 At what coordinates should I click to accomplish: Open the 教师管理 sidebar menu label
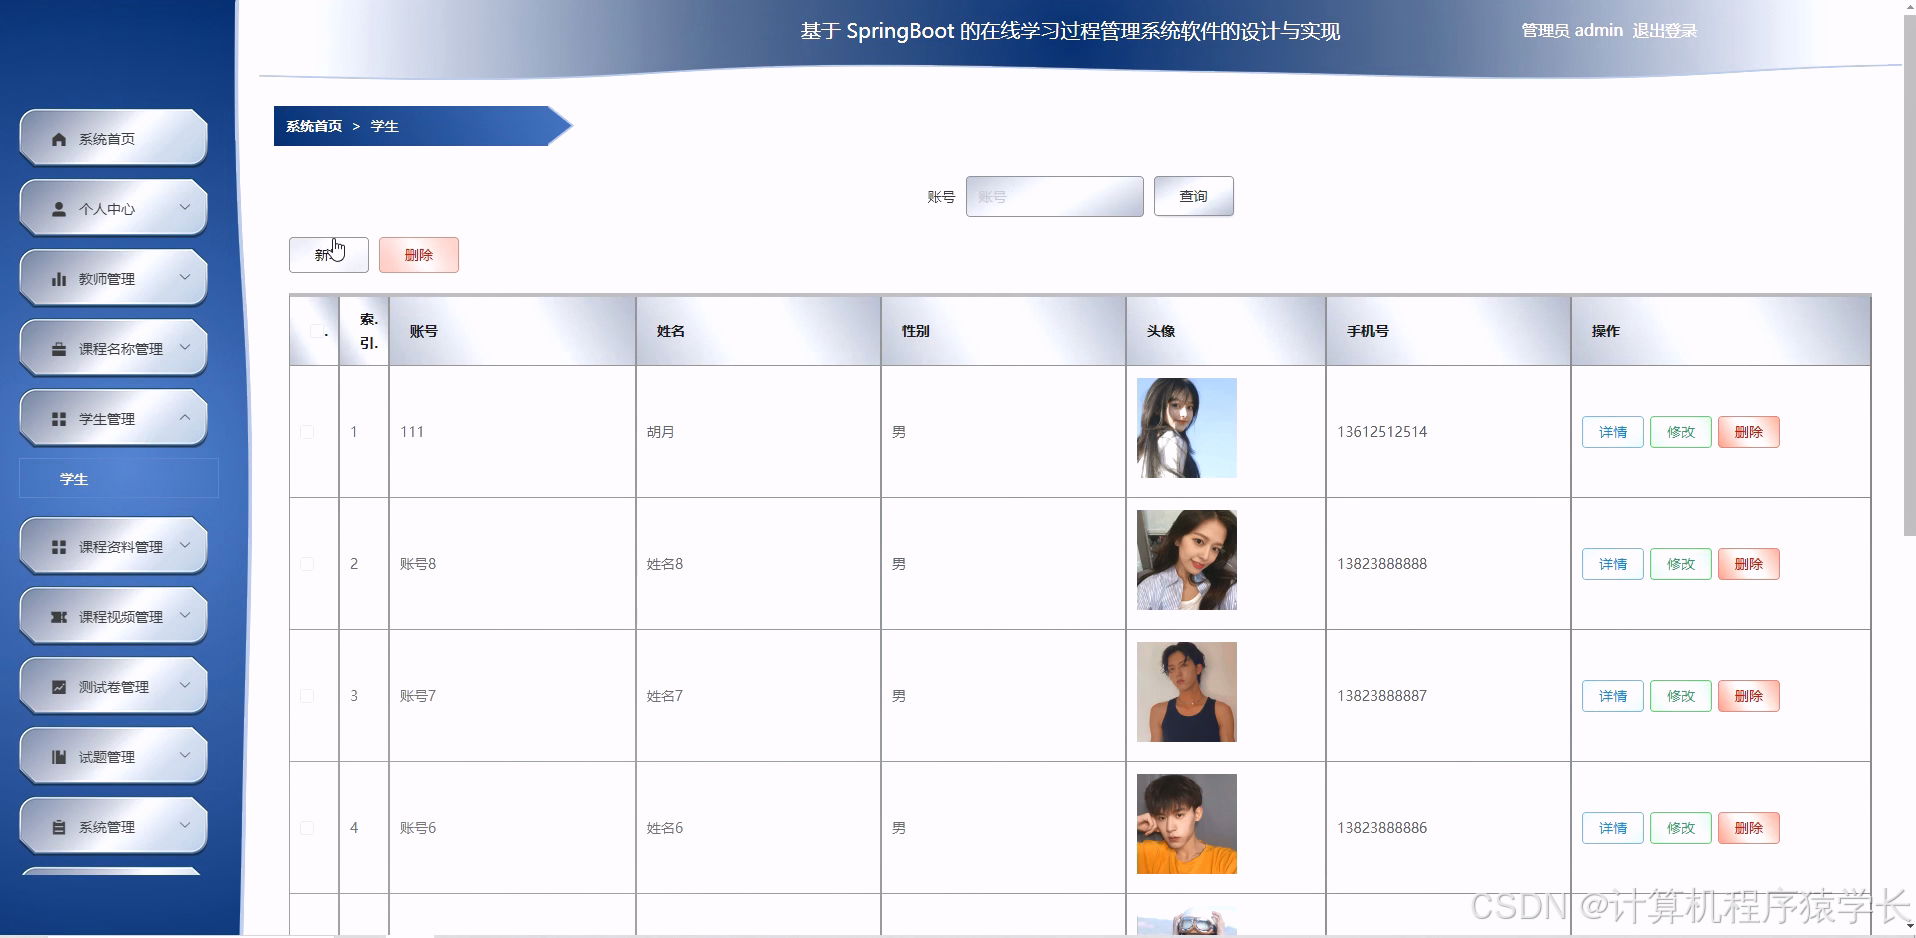pos(107,279)
